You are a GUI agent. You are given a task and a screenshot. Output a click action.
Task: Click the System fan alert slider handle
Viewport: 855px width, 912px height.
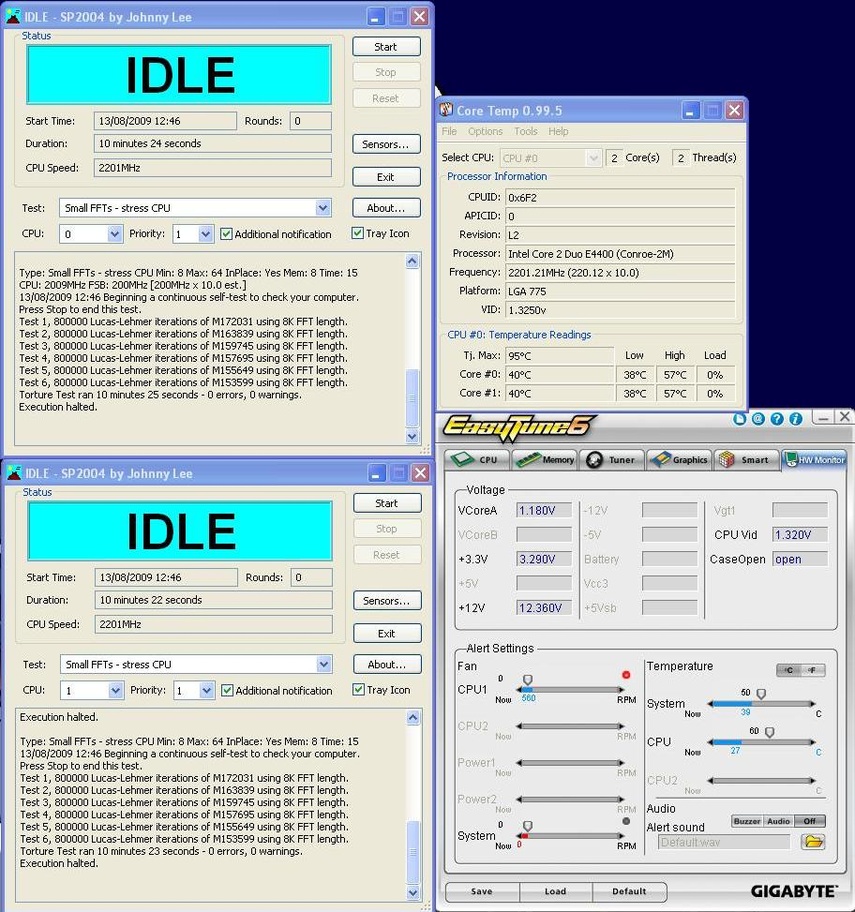[x=528, y=826]
